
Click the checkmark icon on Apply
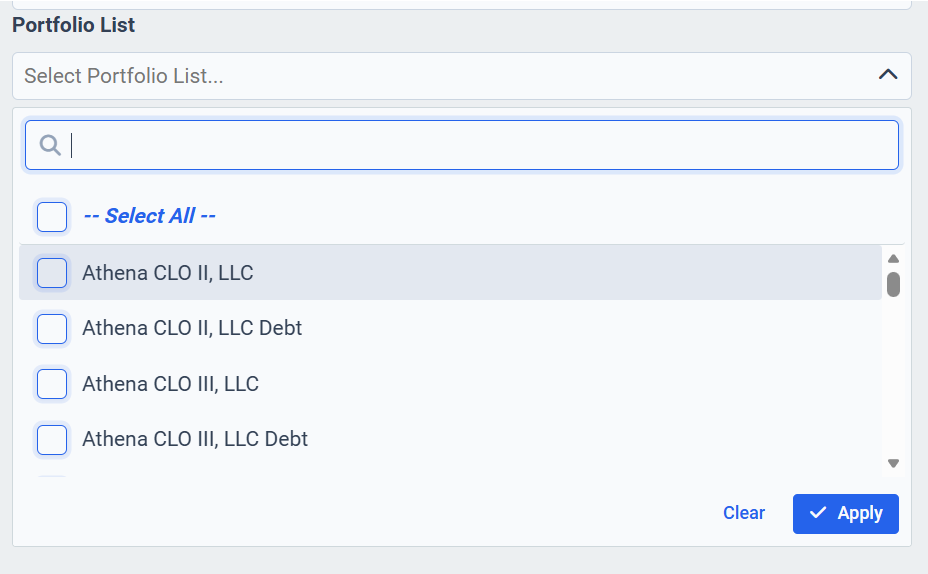818,513
